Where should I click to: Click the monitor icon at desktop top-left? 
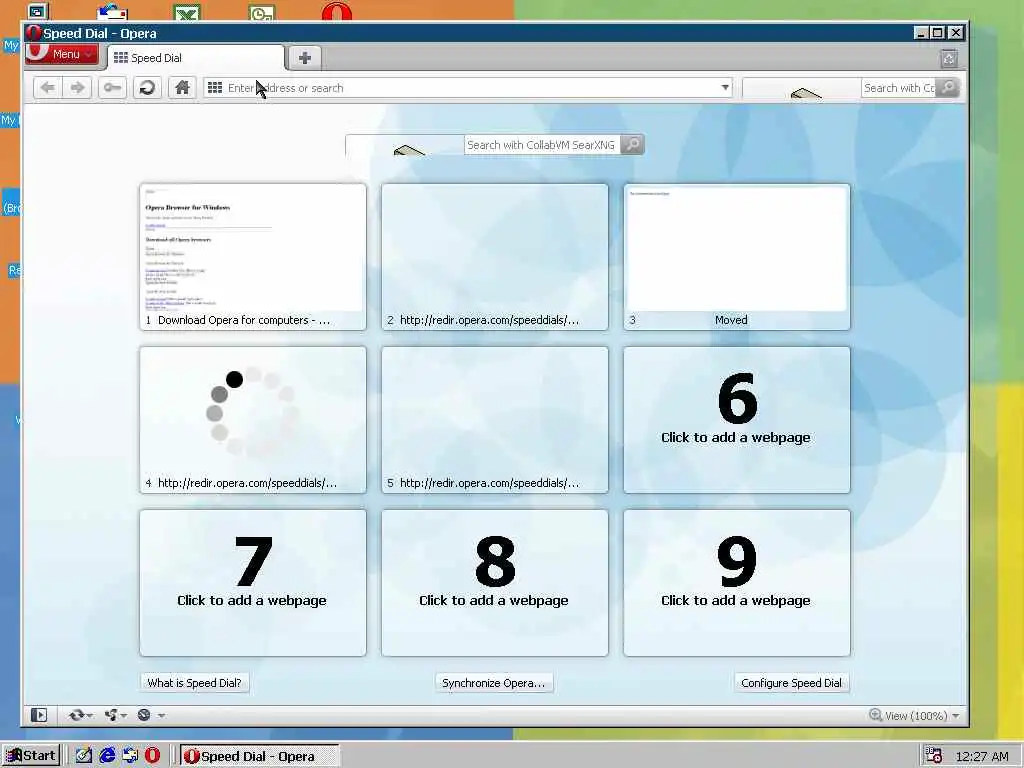[x=38, y=11]
